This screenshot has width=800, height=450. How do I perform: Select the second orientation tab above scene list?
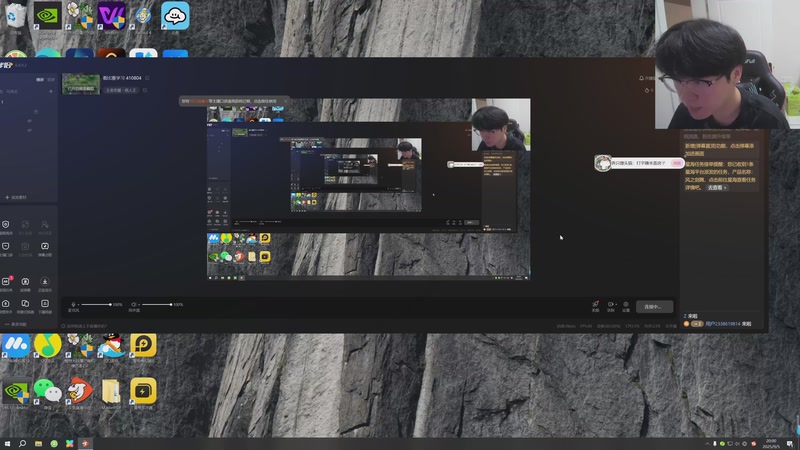point(51,80)
